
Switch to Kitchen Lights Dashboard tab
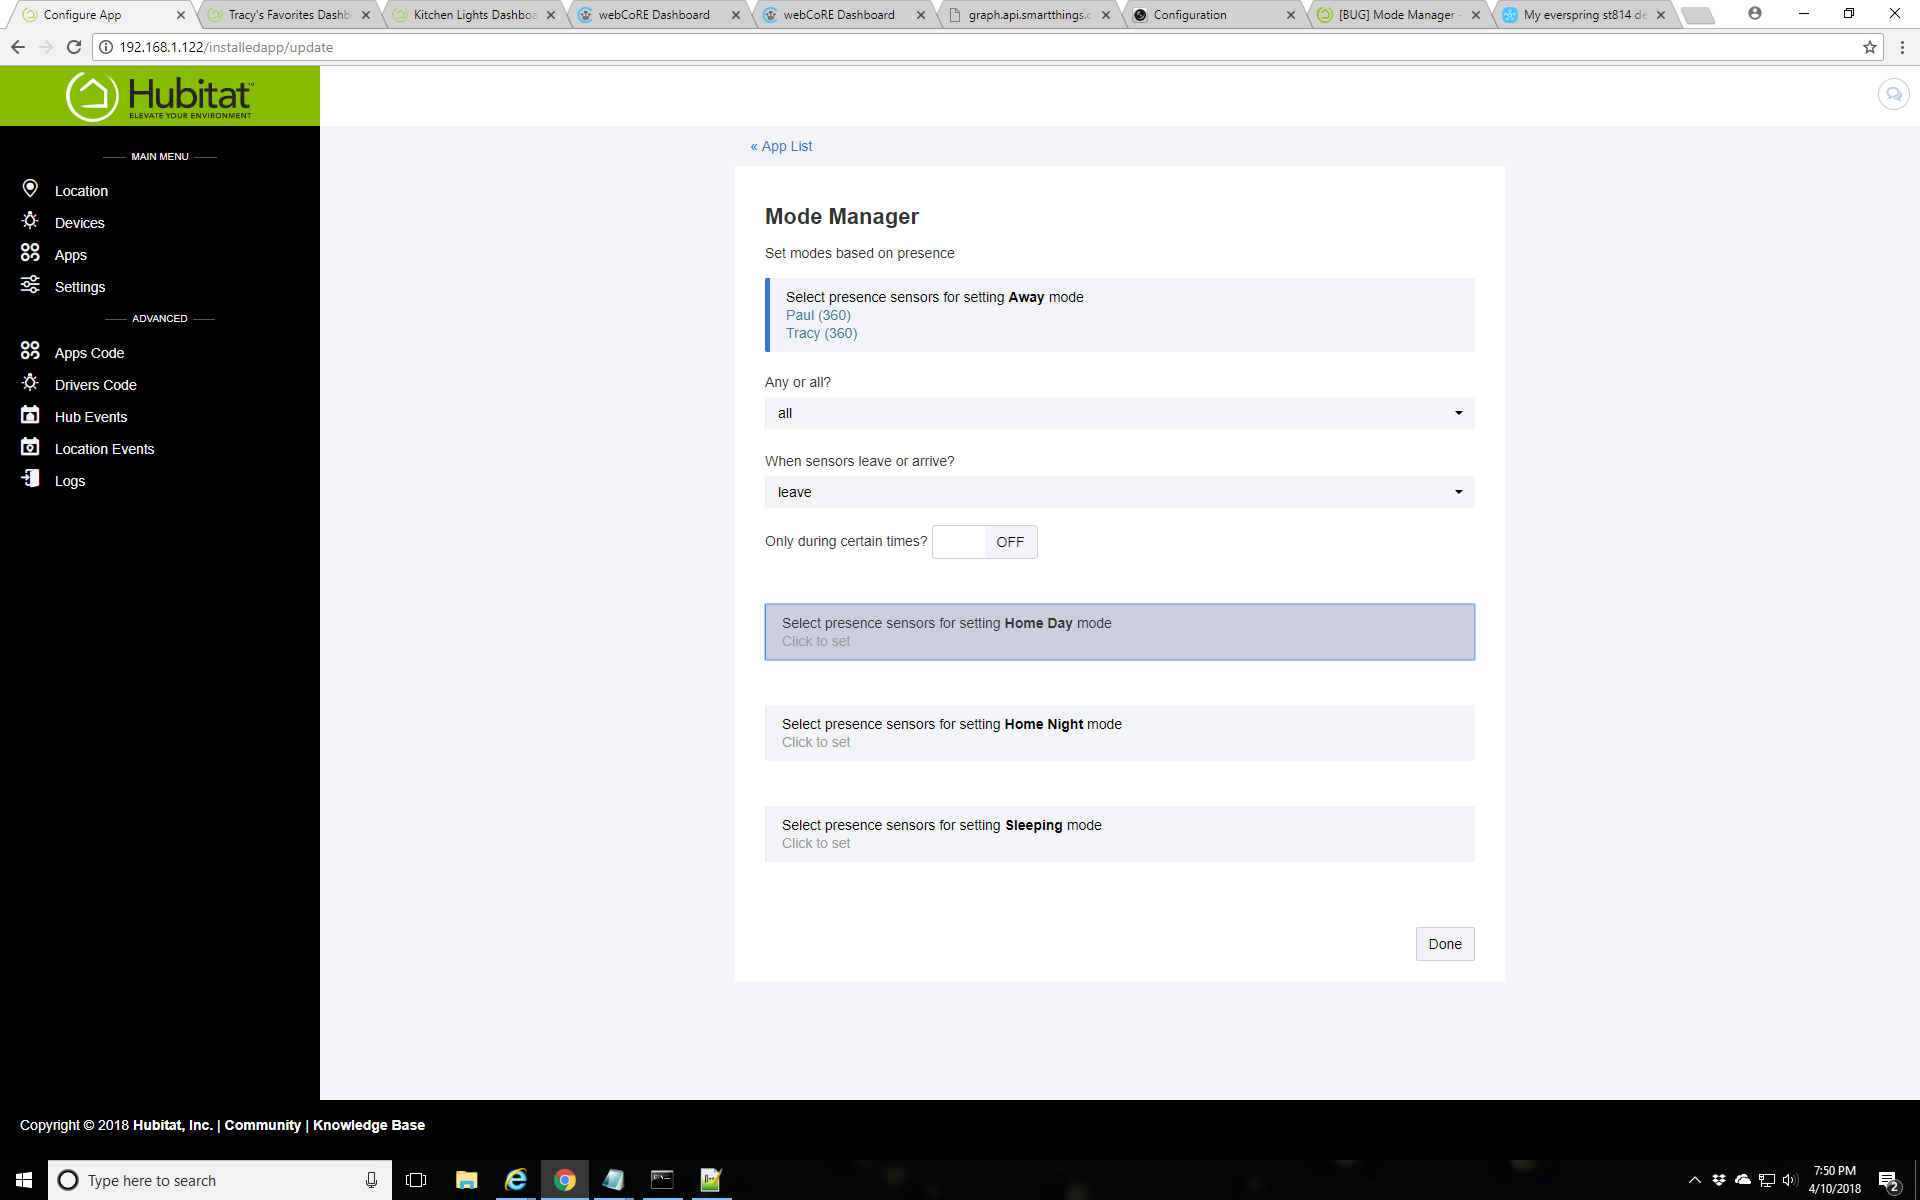(x=474, y=15)
